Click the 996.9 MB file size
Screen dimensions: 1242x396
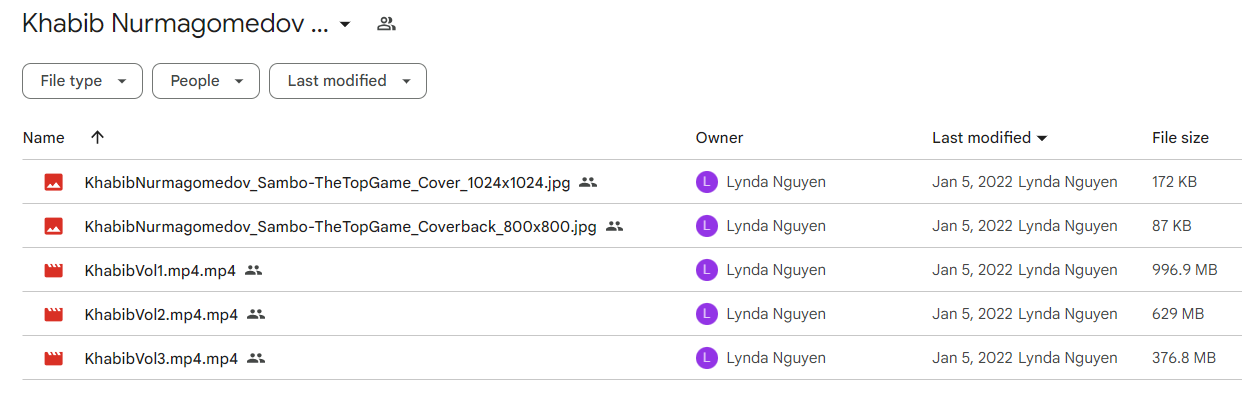(x=1184, y=270)
